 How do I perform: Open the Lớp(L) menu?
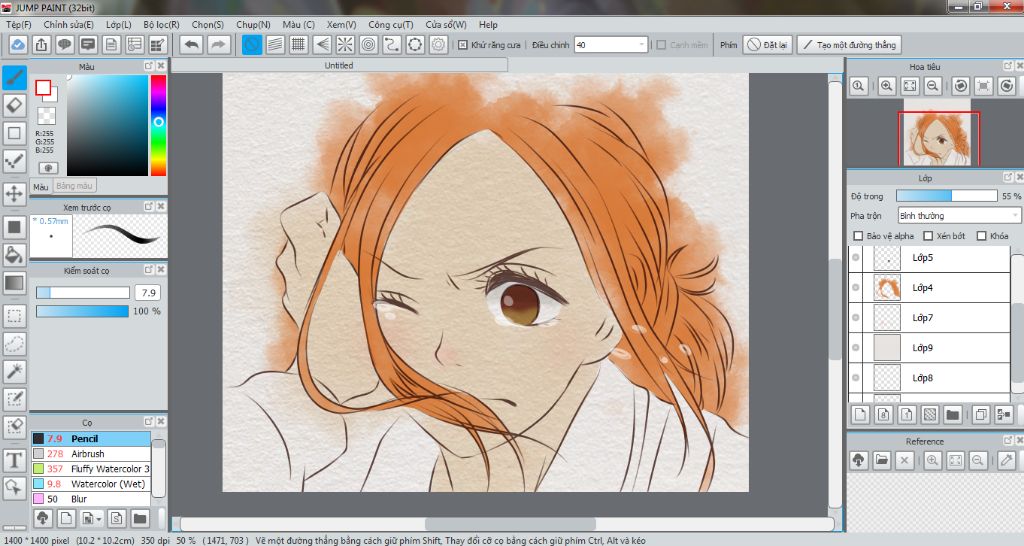pyautogui.click(x=118, y=24)
